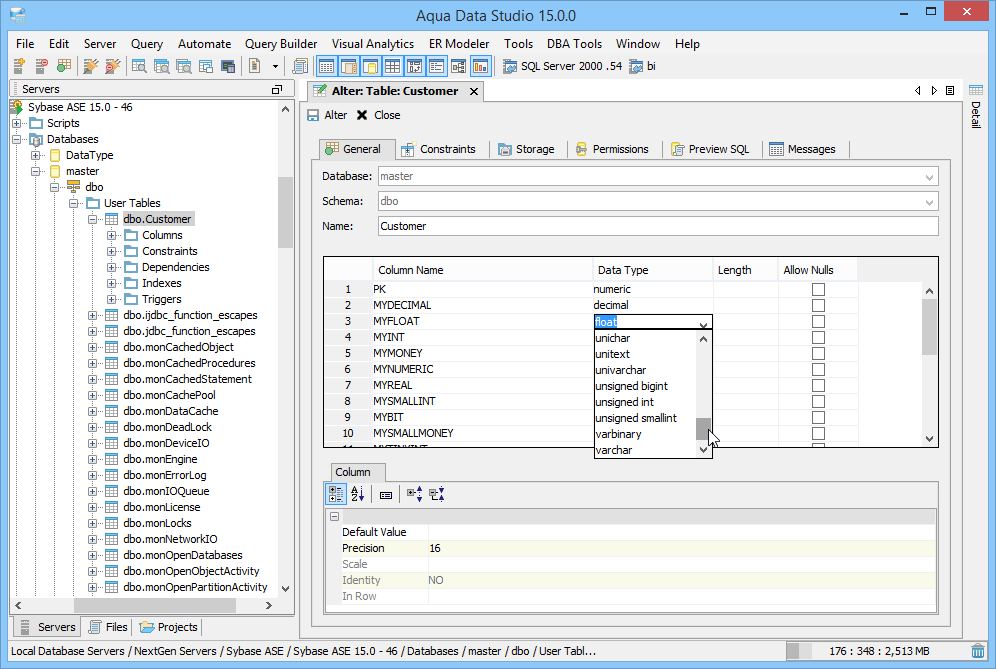Choose varchar from the data type list
This screenshot has height=669, width=996.
click(645, 450)
